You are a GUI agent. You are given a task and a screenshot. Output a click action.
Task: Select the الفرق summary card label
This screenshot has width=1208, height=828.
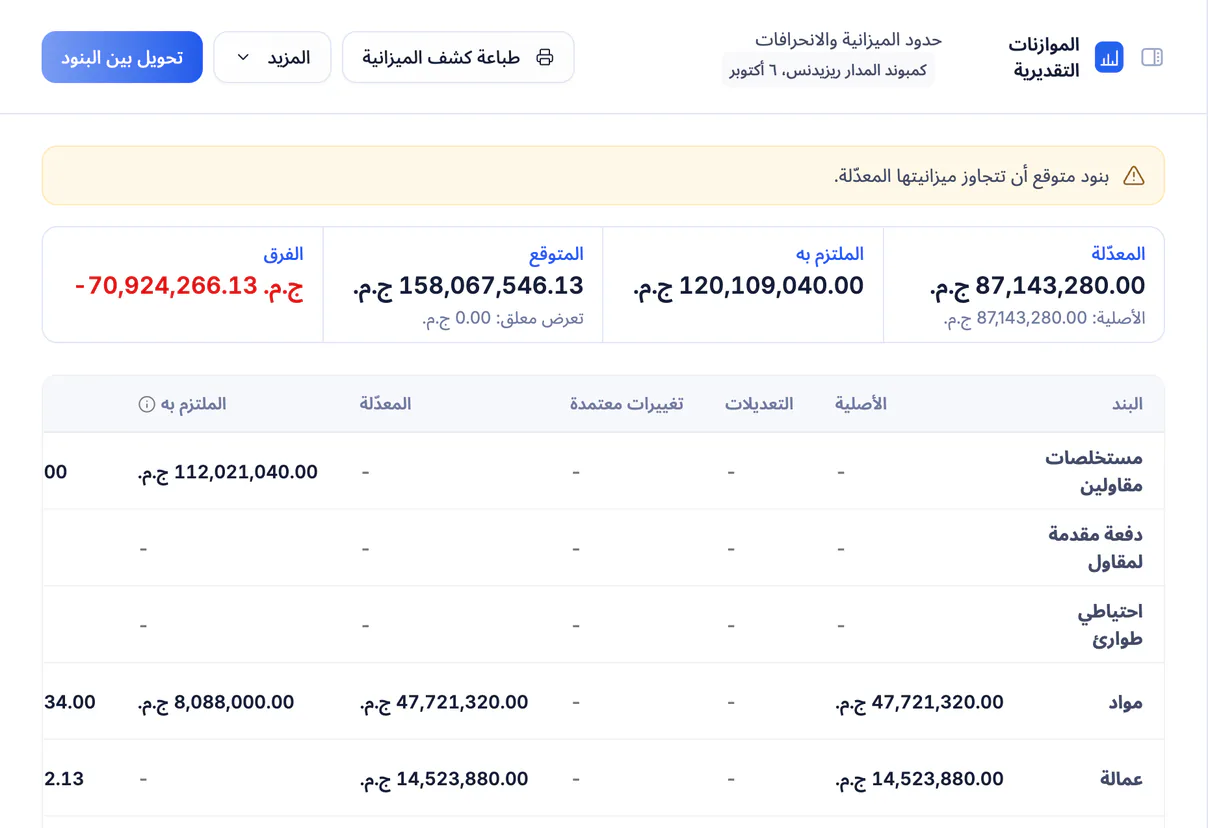tap(283, 254)
